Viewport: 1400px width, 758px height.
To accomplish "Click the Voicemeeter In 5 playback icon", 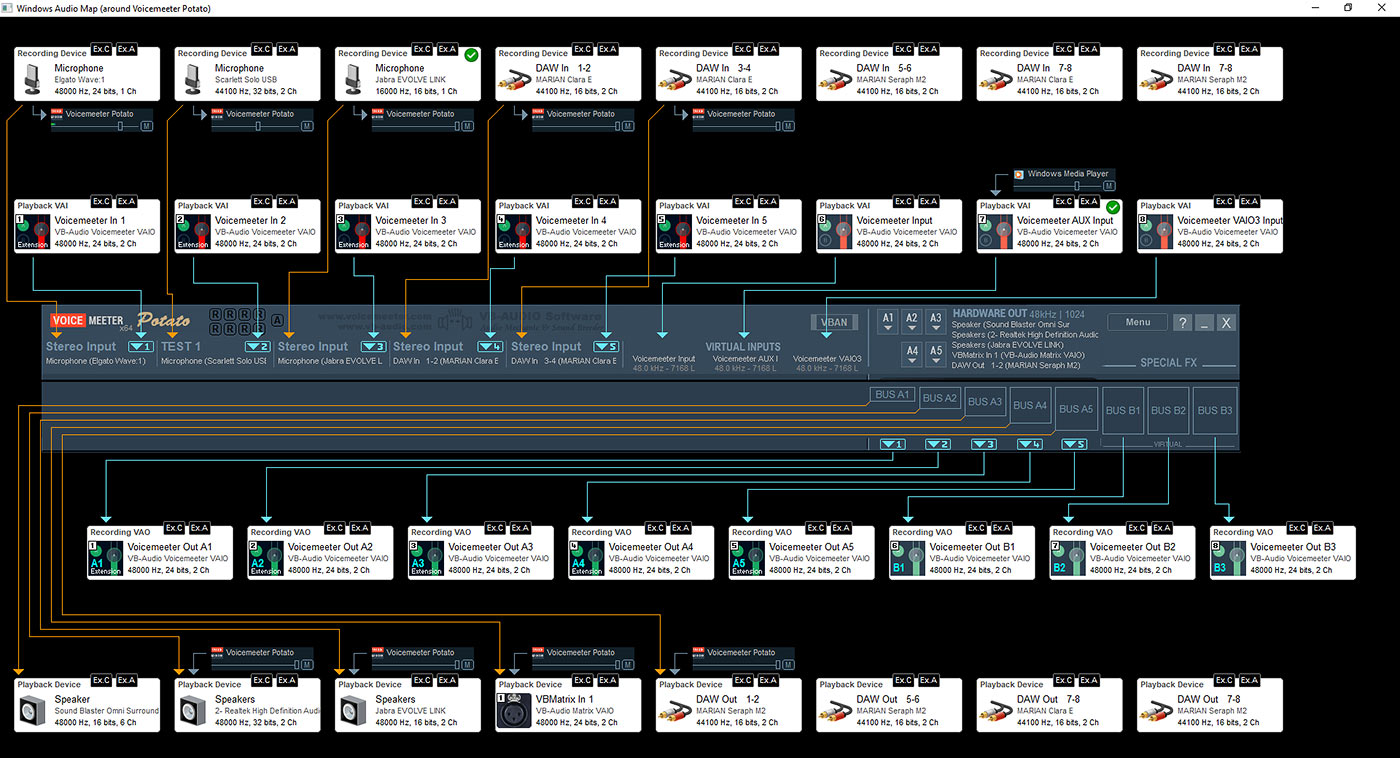I will click(x=675, y=231).
